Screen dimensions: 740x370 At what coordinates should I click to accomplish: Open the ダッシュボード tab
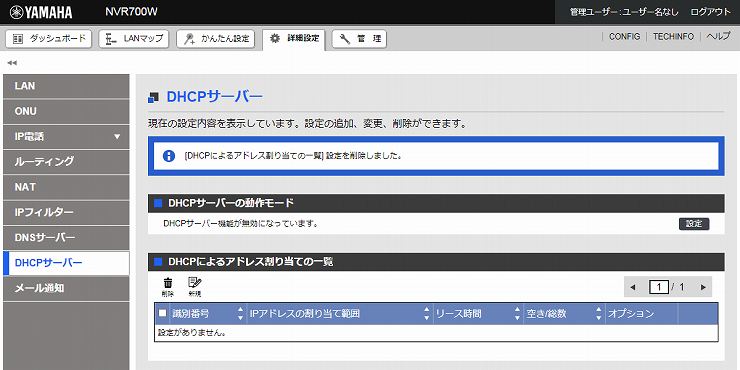pos(49,39)
